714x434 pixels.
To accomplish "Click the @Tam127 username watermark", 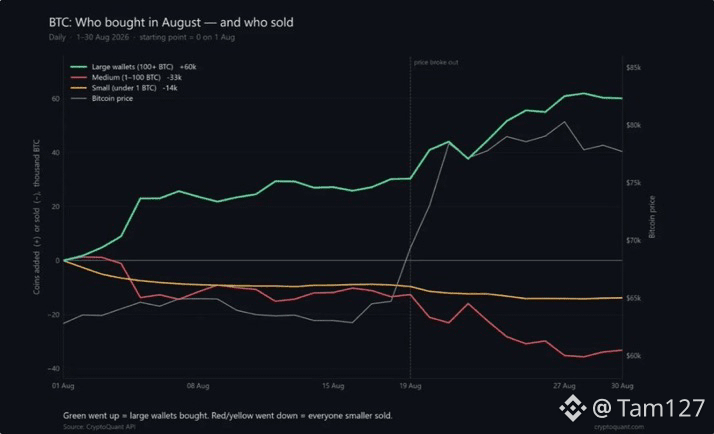I will 648,408.
